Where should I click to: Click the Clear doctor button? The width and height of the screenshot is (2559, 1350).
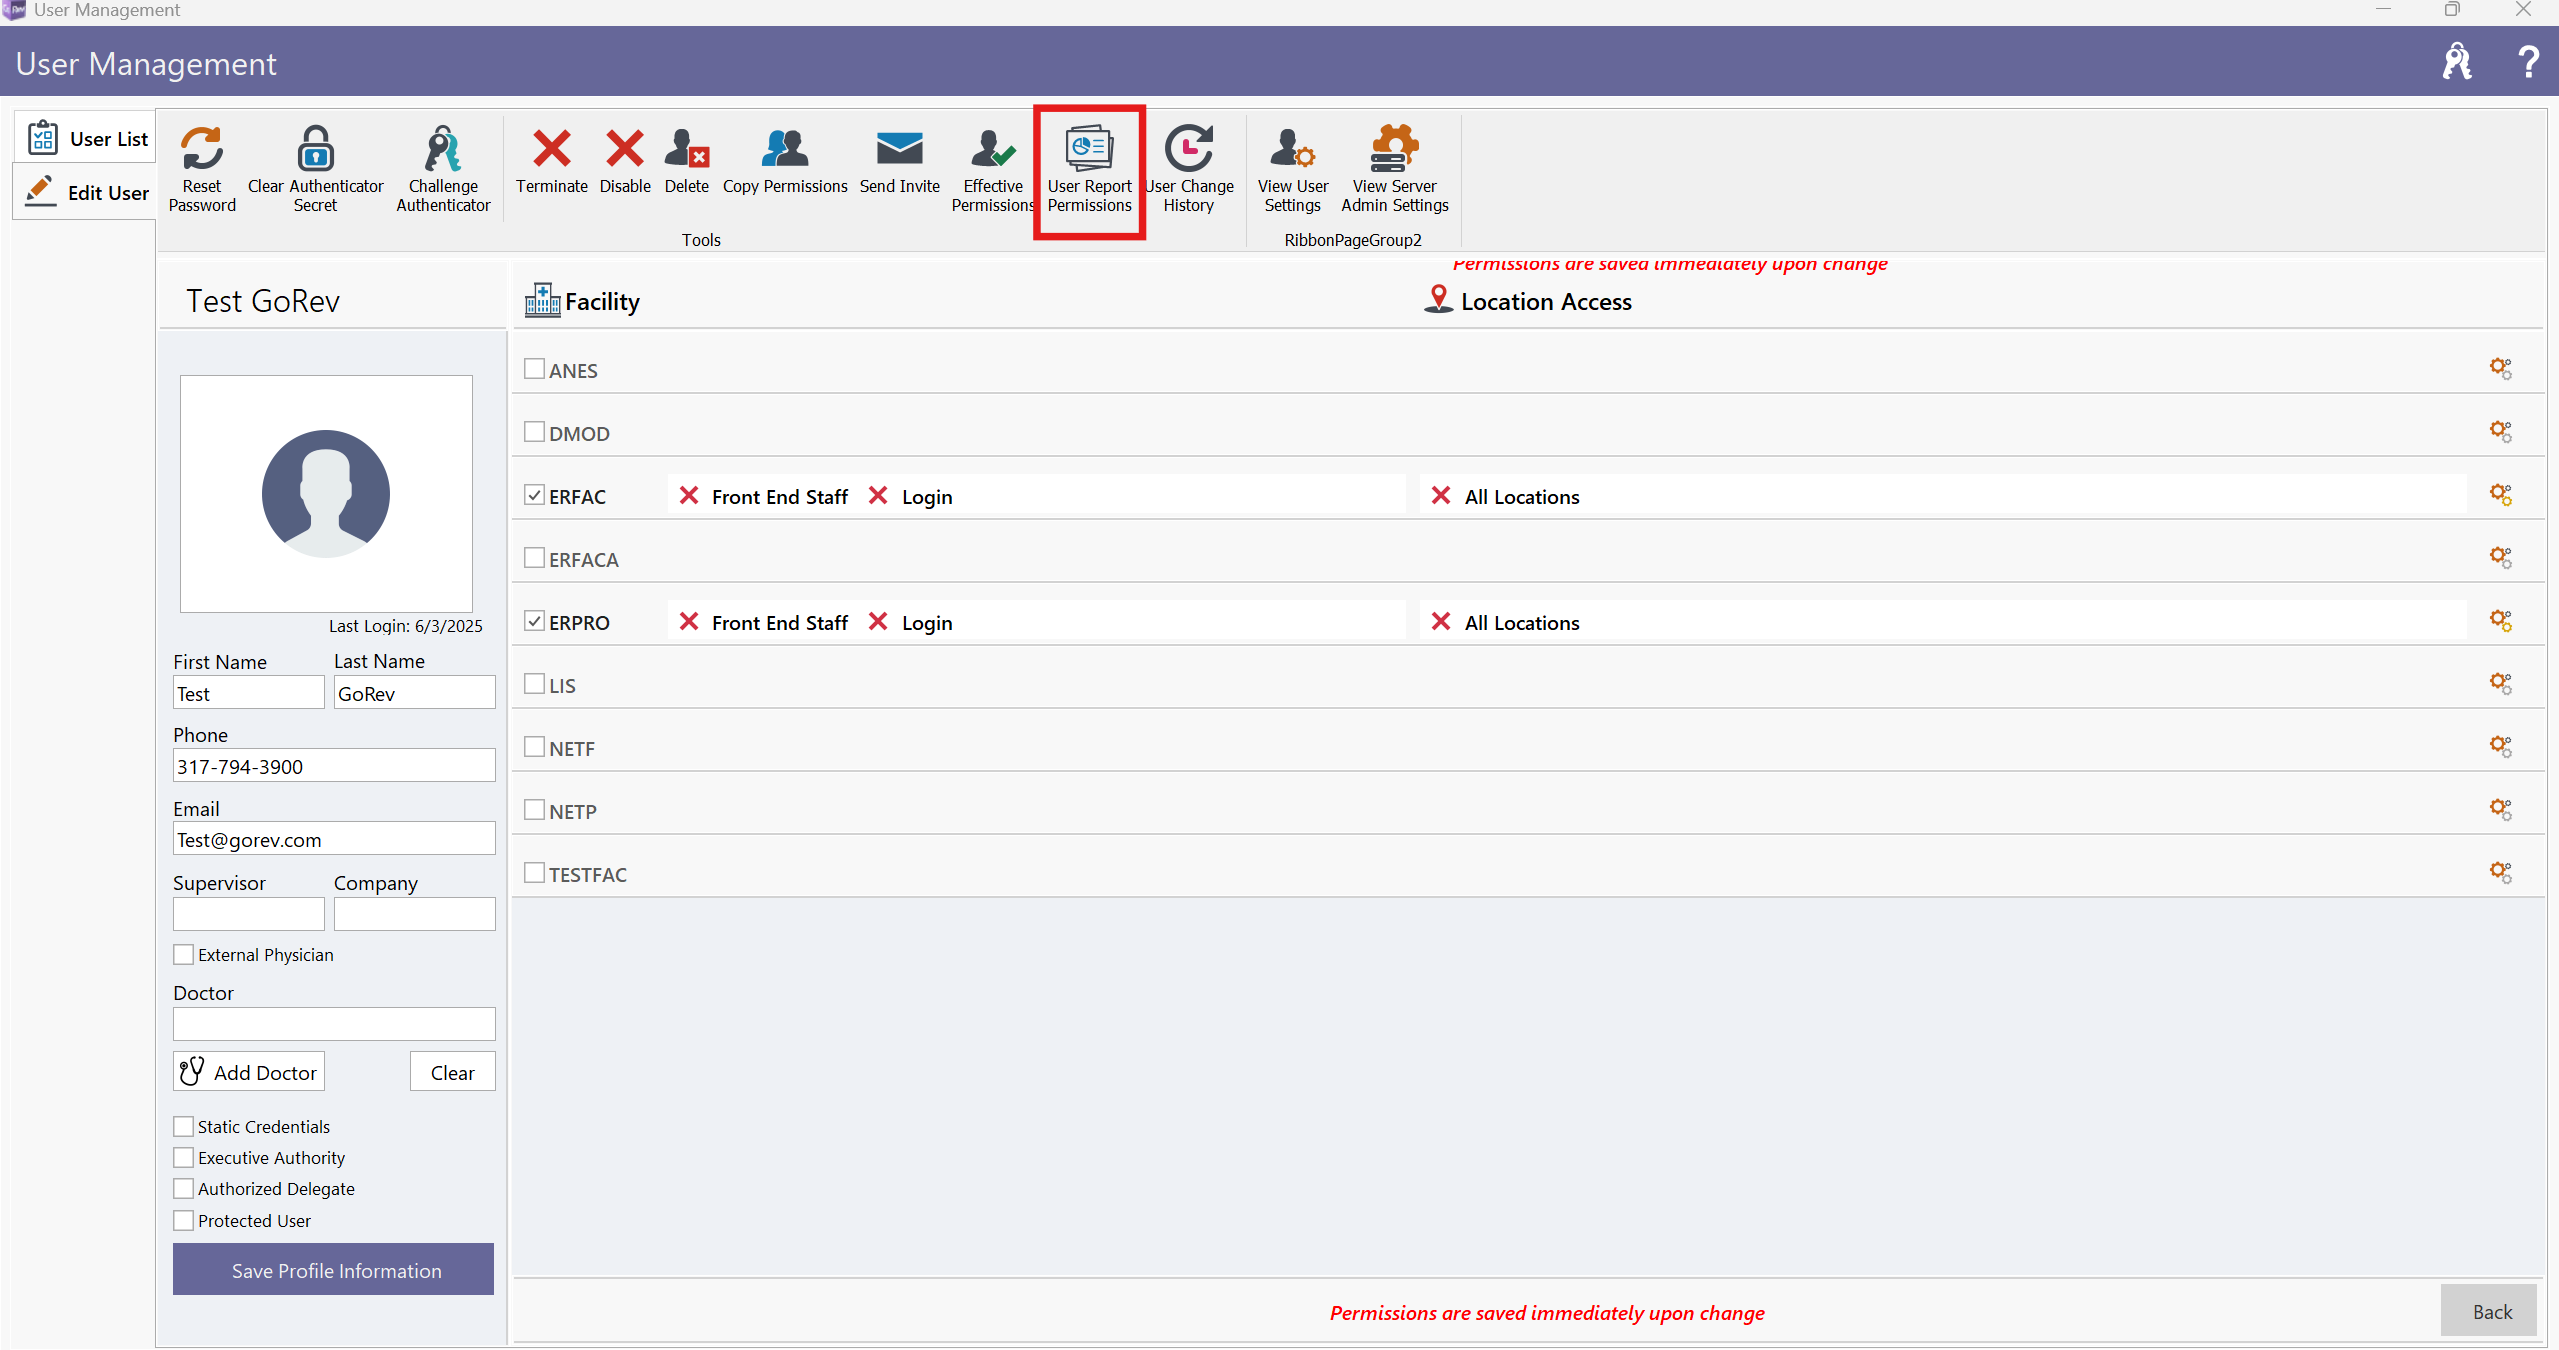click(x=453, y=1072)
